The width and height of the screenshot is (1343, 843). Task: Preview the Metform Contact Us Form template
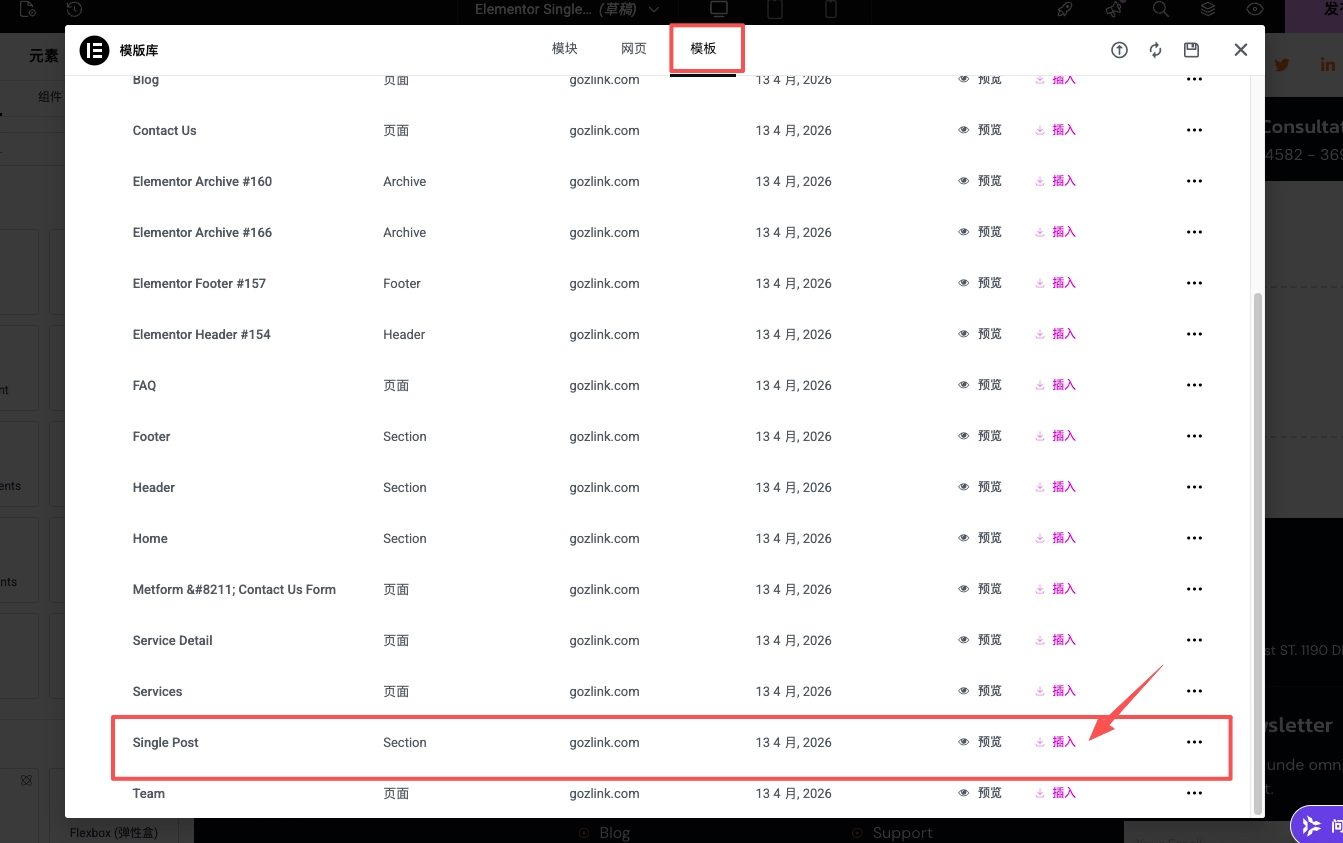point(980,589)
